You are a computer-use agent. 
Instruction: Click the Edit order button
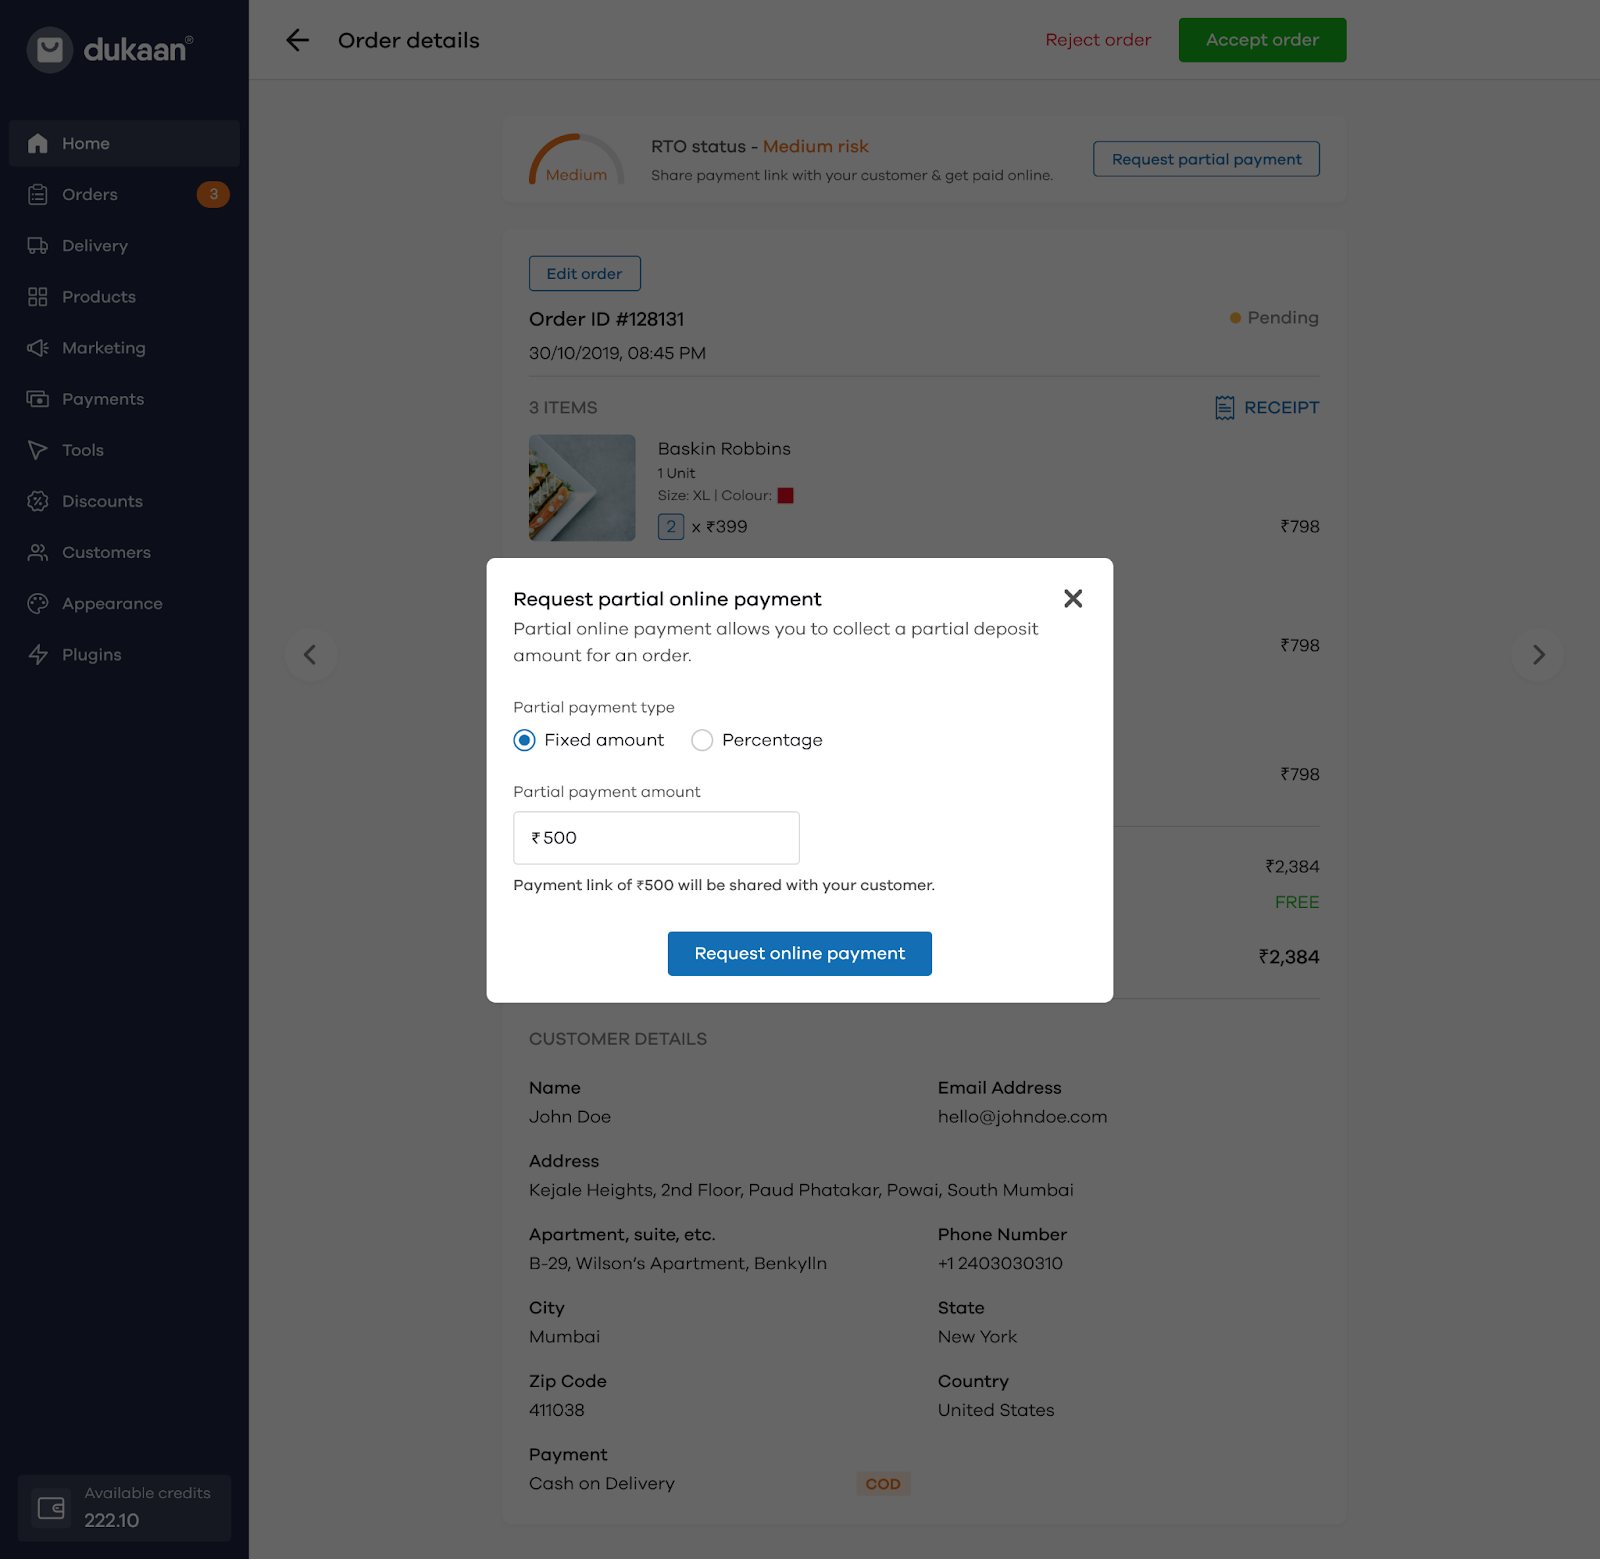coord(584,273)
